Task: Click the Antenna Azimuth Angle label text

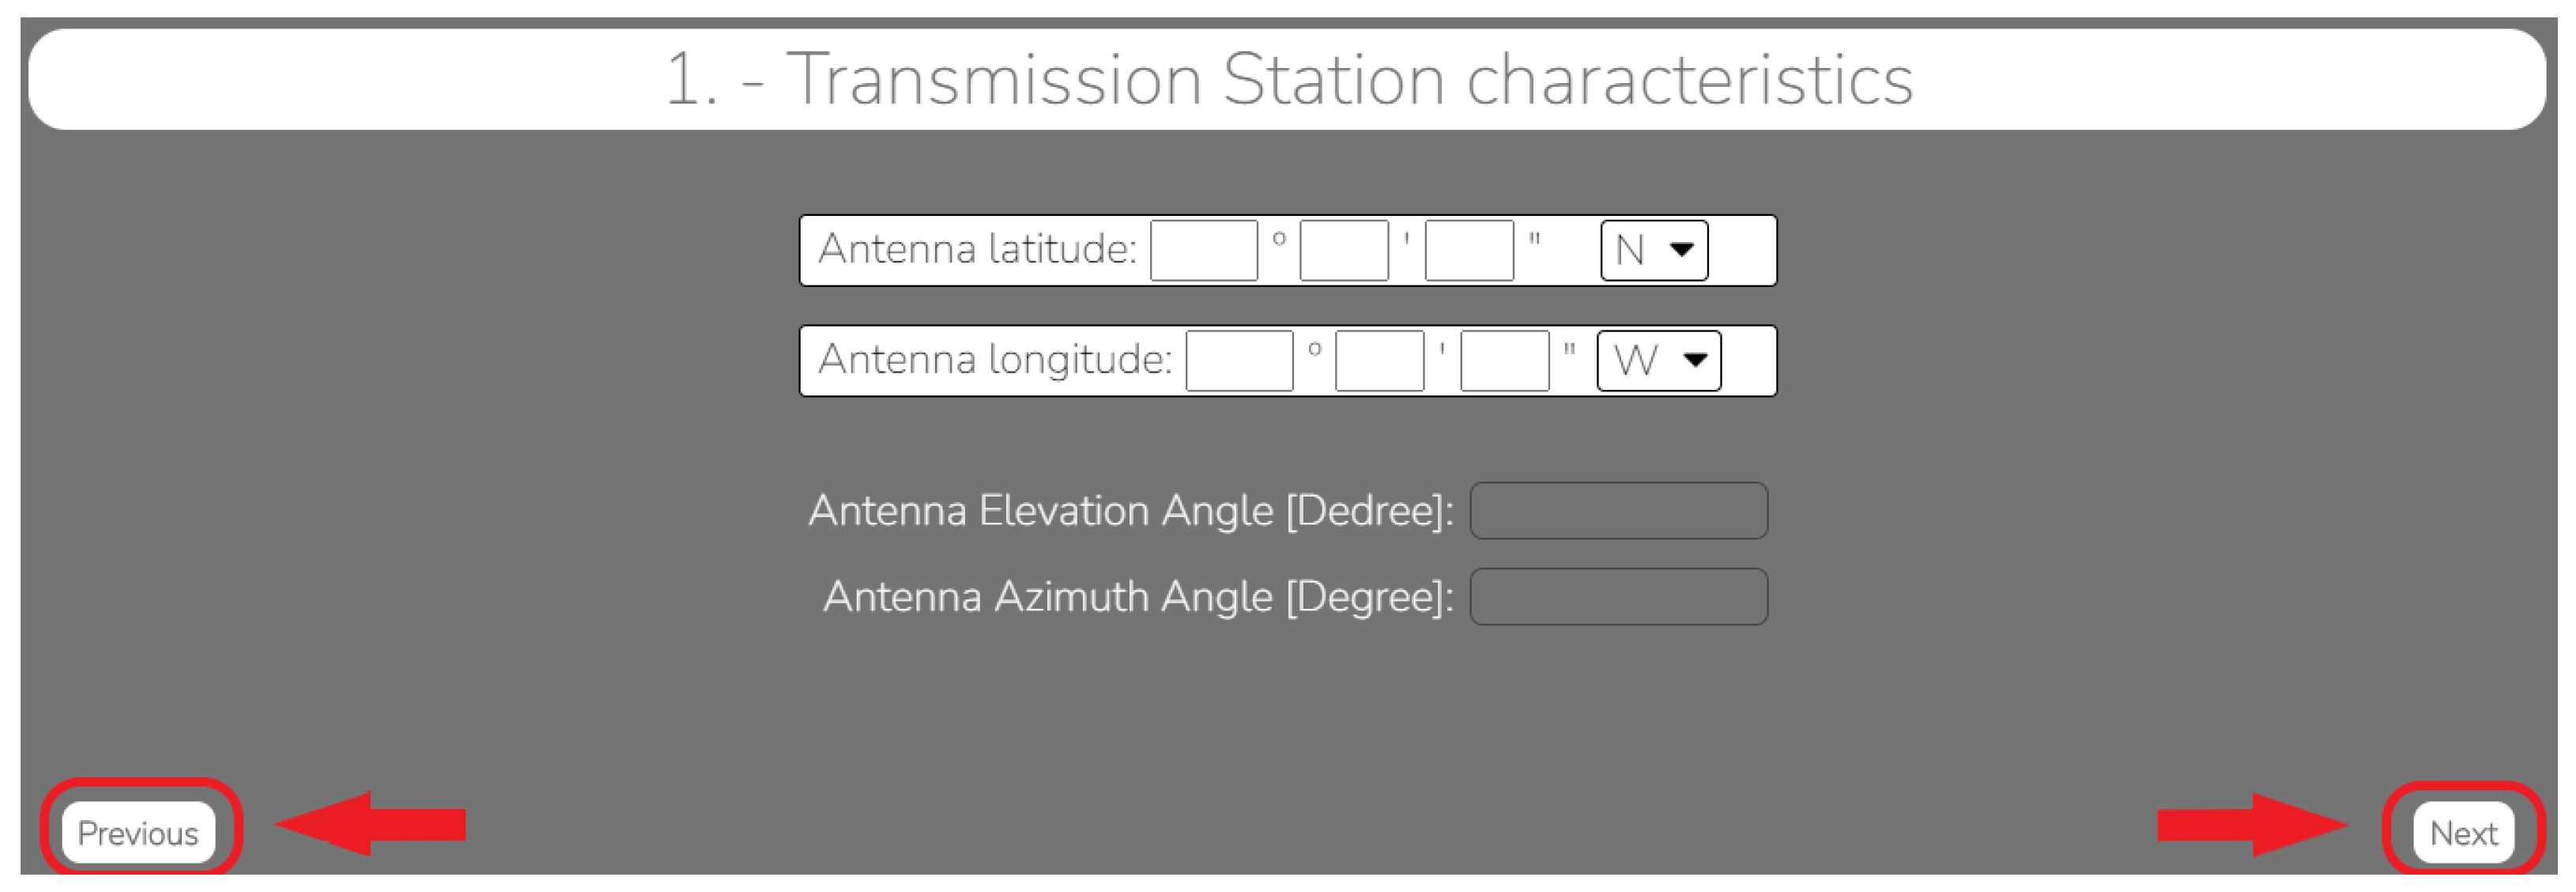Action: pos(1138,597)
